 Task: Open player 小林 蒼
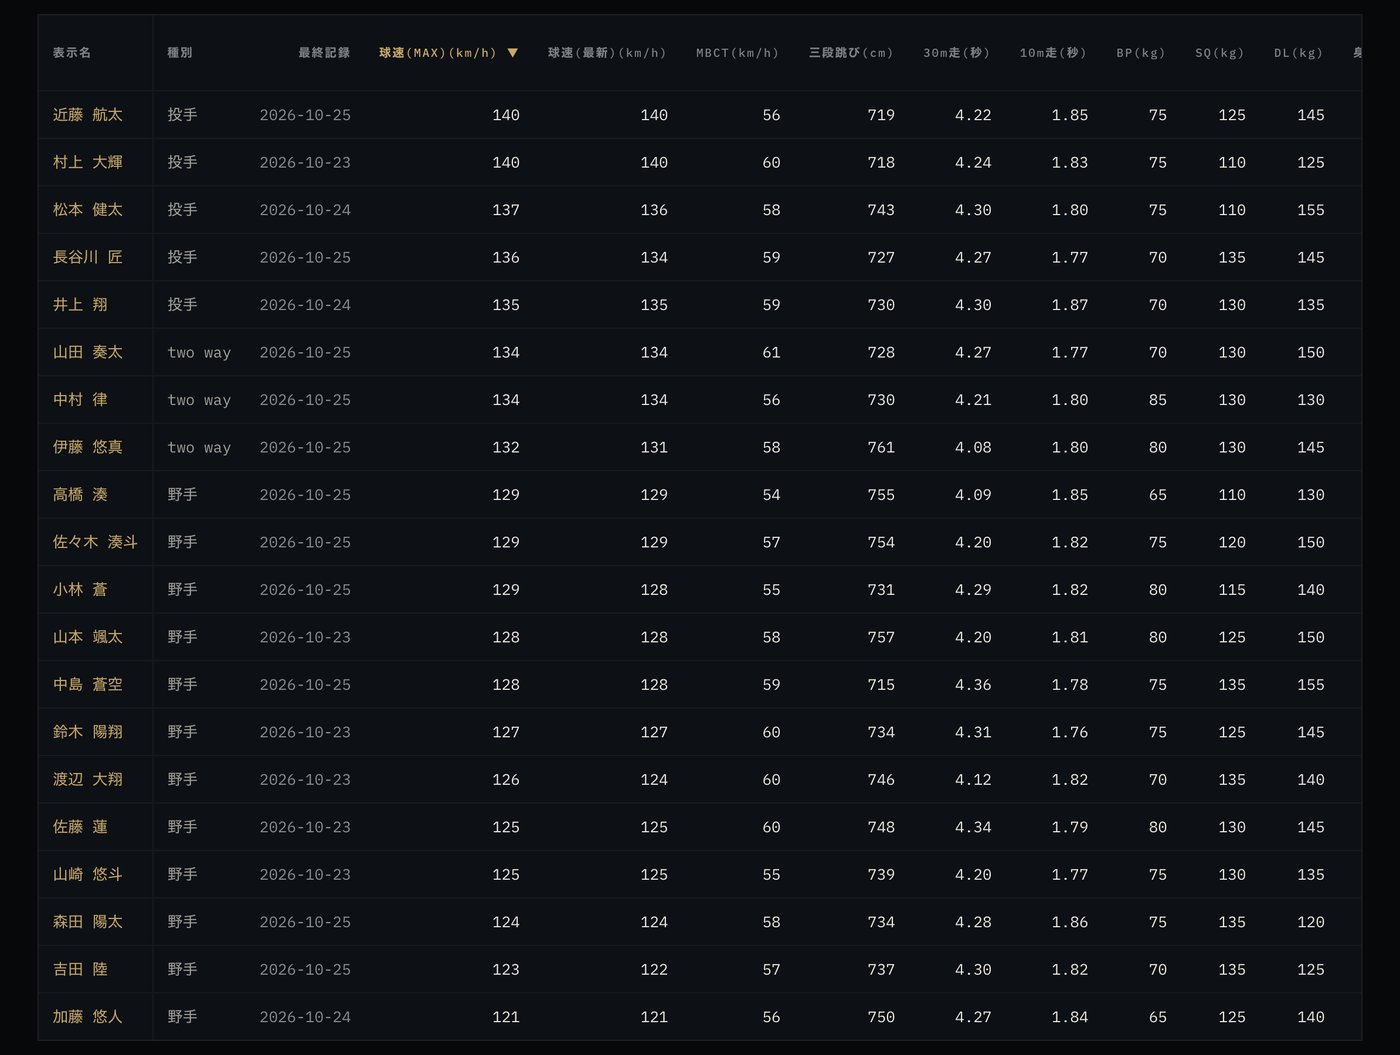[80, 590]
